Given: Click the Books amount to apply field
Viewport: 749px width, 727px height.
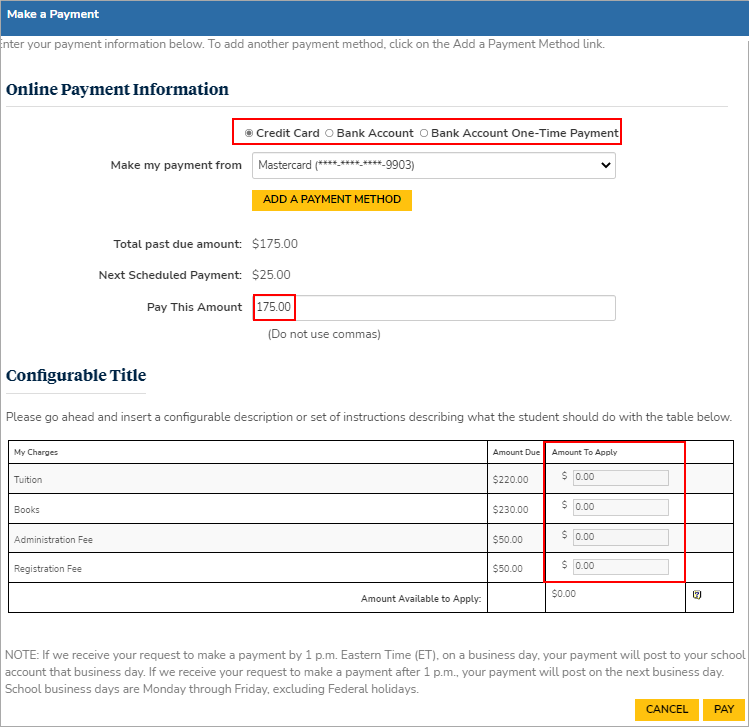Looking at the screenshot, I should [620, 507].
